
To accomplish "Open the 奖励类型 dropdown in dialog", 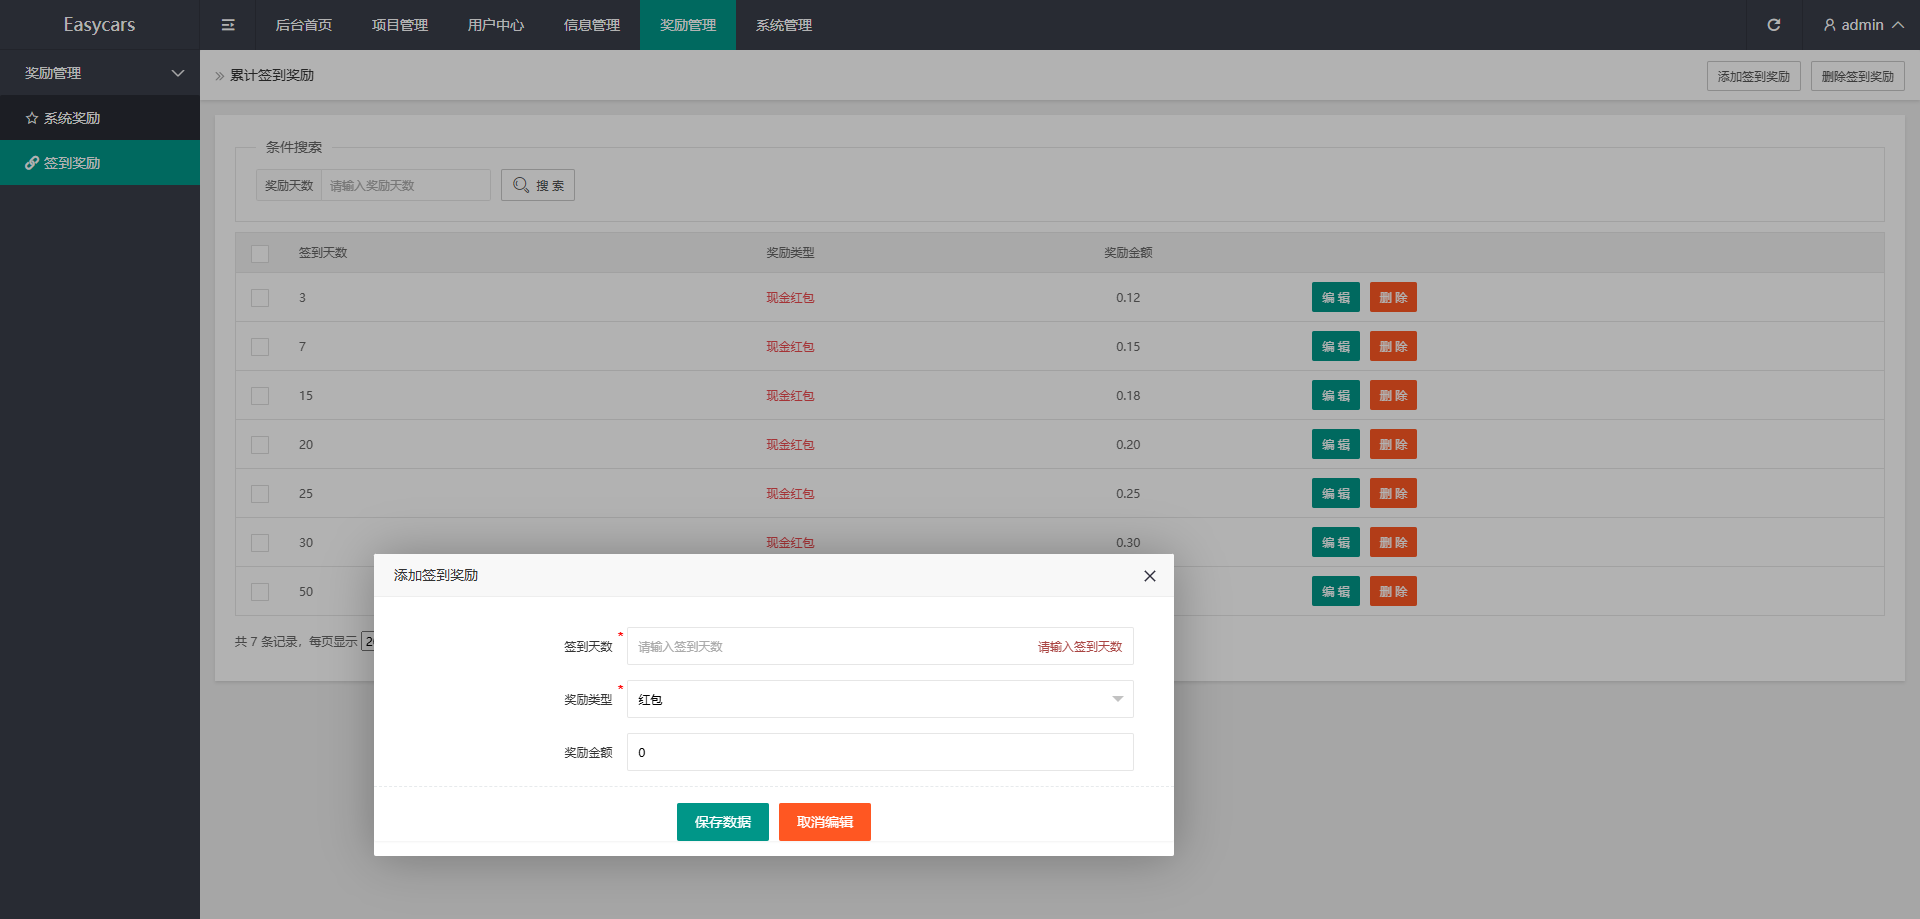I will point(879,699).
